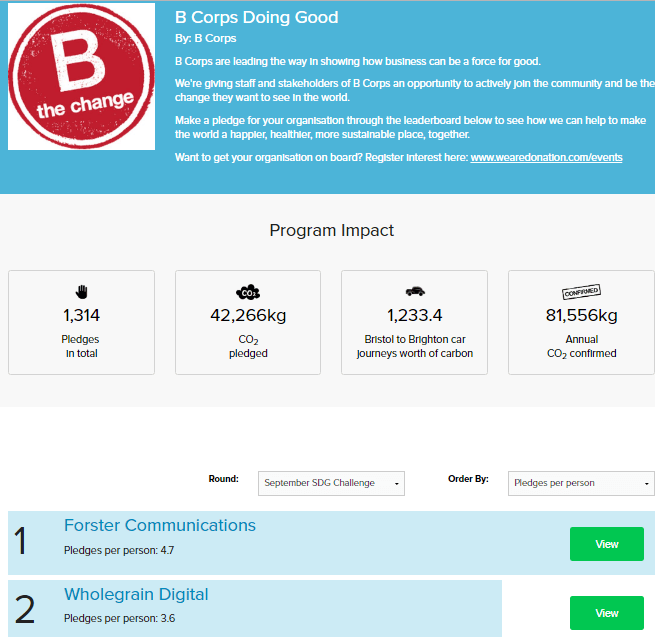This screenshot has height=637, width=655.
Task: Click the Round: label
Action: (x=223, y=479)
